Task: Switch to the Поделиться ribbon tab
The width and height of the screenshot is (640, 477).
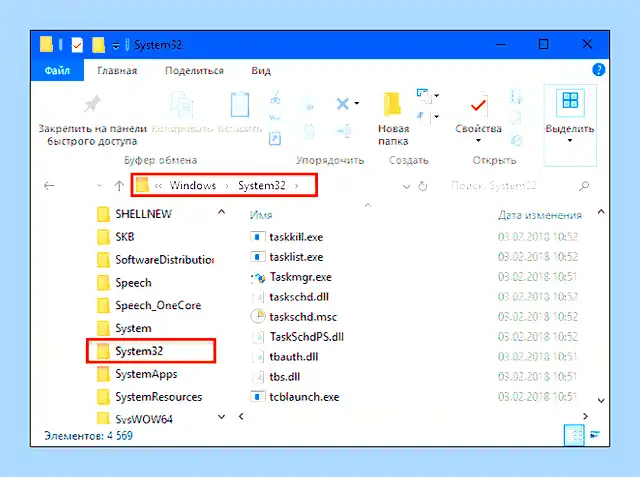Action: [194, 71]
